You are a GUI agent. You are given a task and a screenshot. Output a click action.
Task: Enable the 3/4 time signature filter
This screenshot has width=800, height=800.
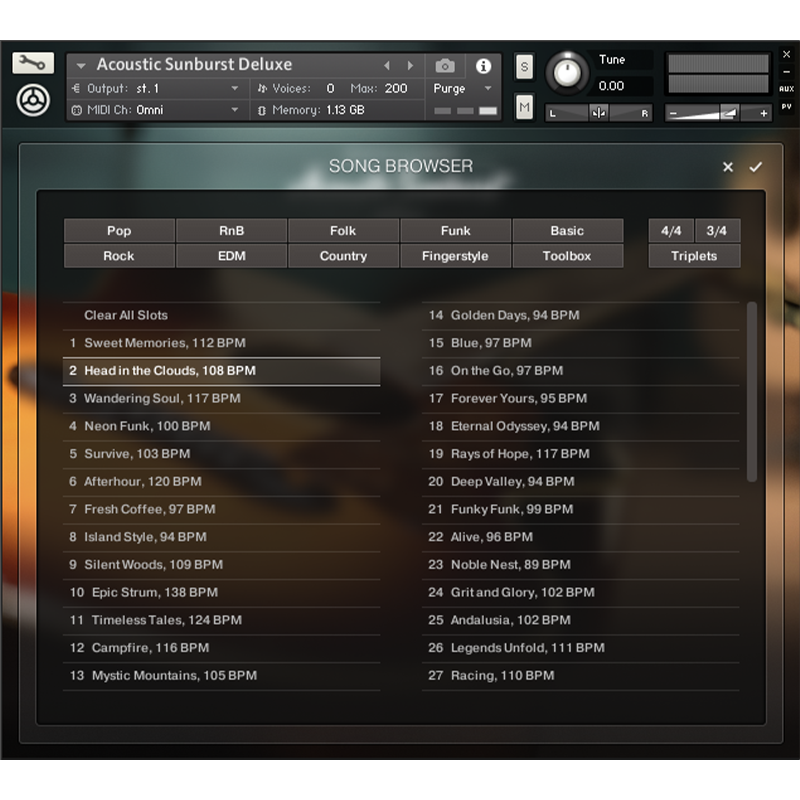(717, 231)
